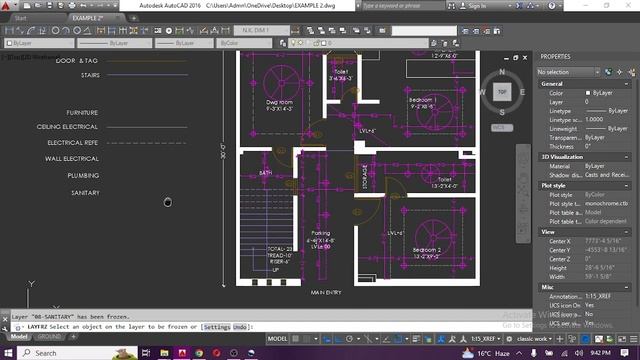The height and width of the screenshot is (360, 640).
Task: Open the classic work workspace dropdown
Action: pyautogui.click(x=535, y=339)
